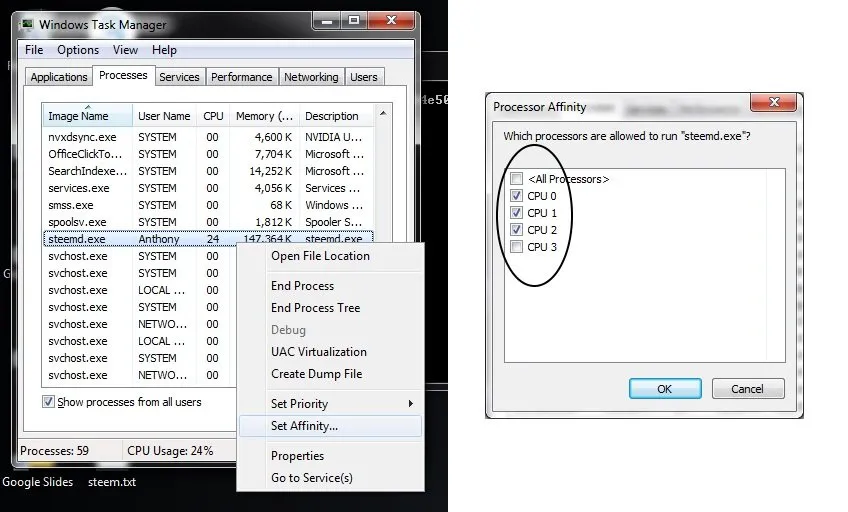The width and height of the screenshot is (848, 512).
Task: Close the Processor Affinity dialog
Action: coord(773,102)
